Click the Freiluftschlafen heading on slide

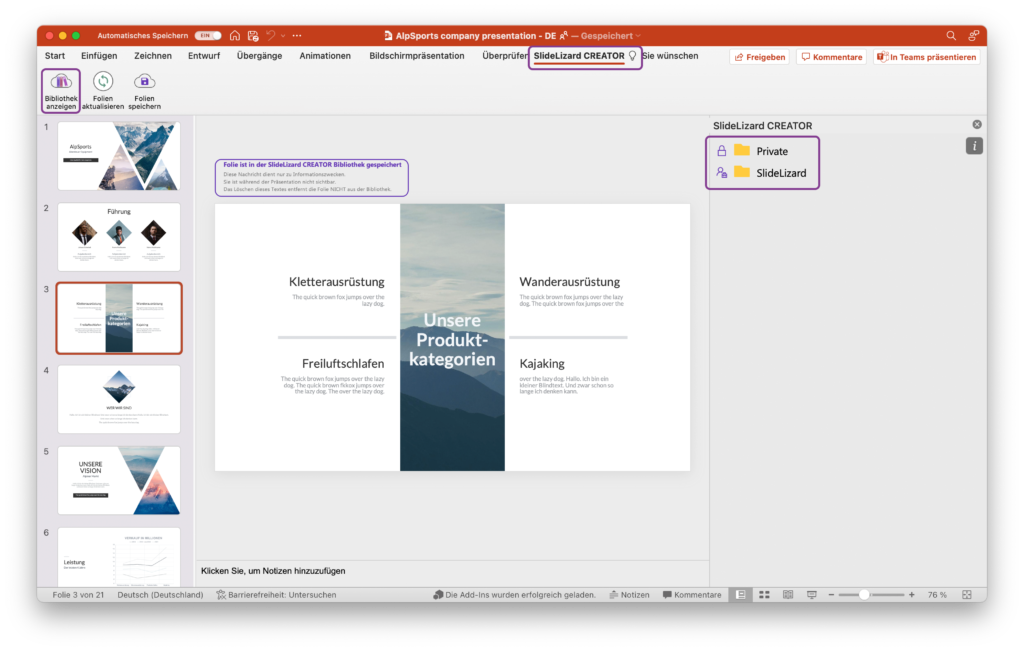[343, 364]
